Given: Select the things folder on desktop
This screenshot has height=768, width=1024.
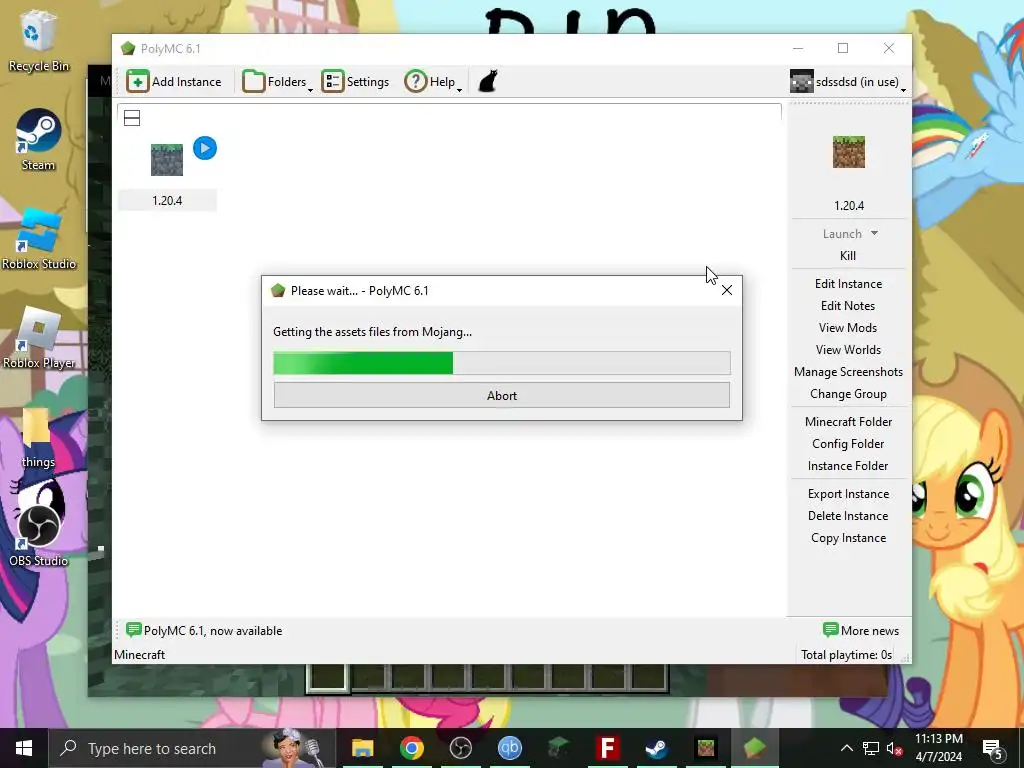Looking at the screenshot, I should 37,438.
